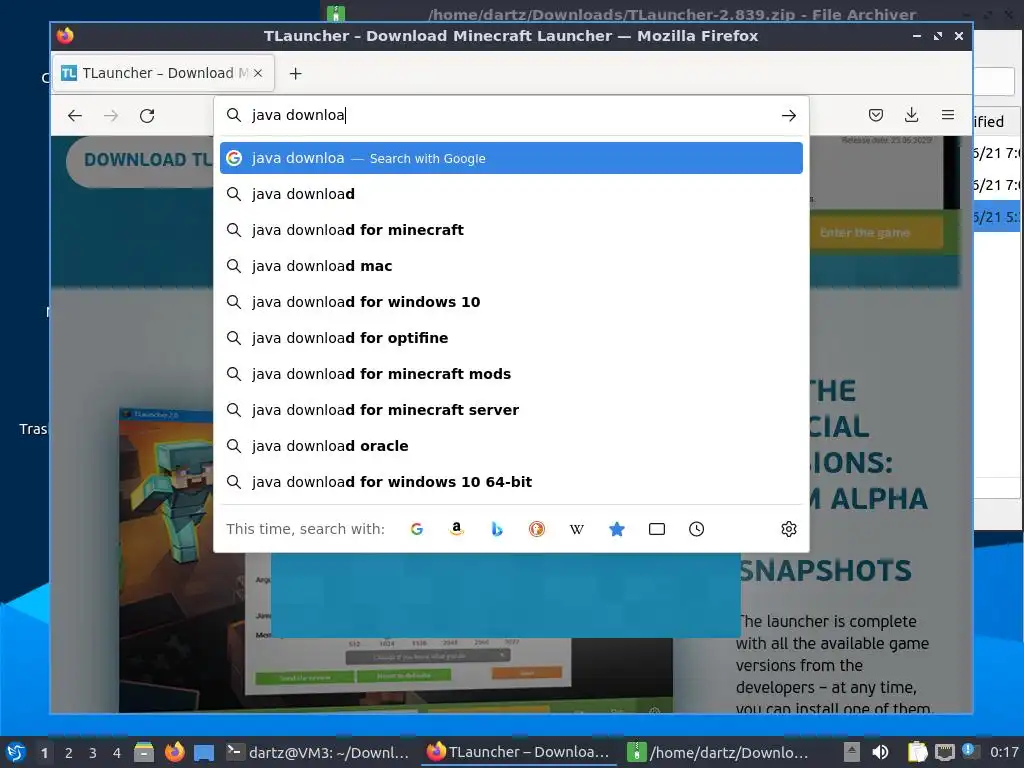Reload the current page
The width and height of the screenshot is (1024, 768).
pyautogui.click(x=147, y=116)
